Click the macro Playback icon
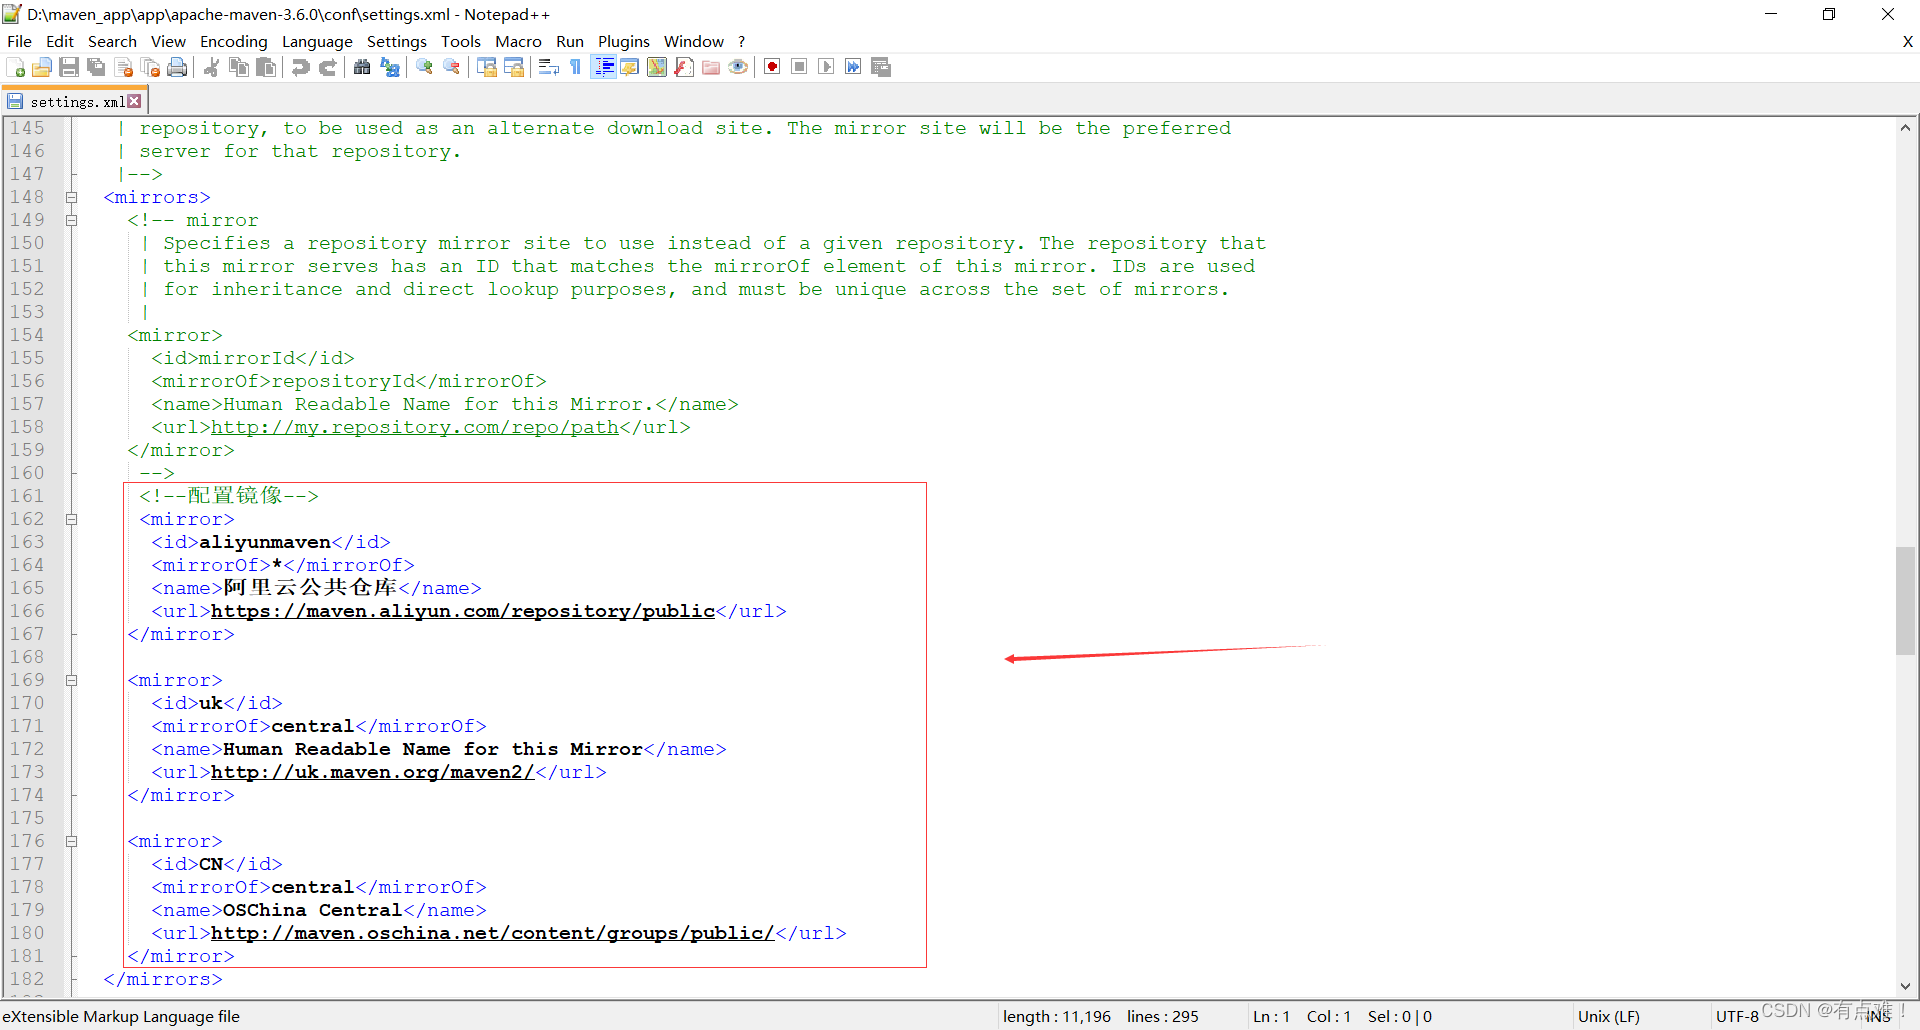1920x1030 pixels. pyautogui.click(x=826, y=67)
